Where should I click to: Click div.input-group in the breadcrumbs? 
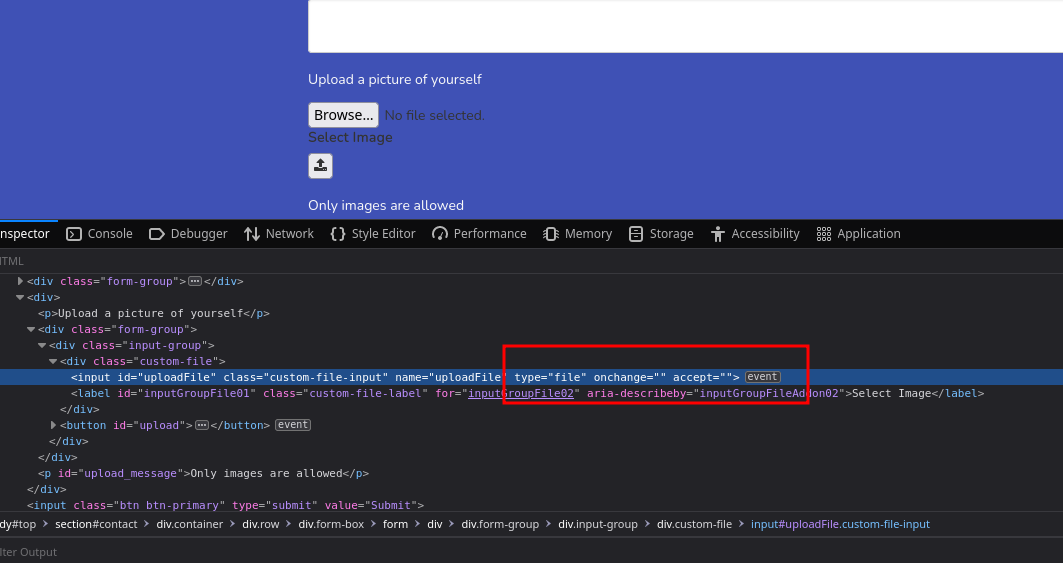pos(598,524)
